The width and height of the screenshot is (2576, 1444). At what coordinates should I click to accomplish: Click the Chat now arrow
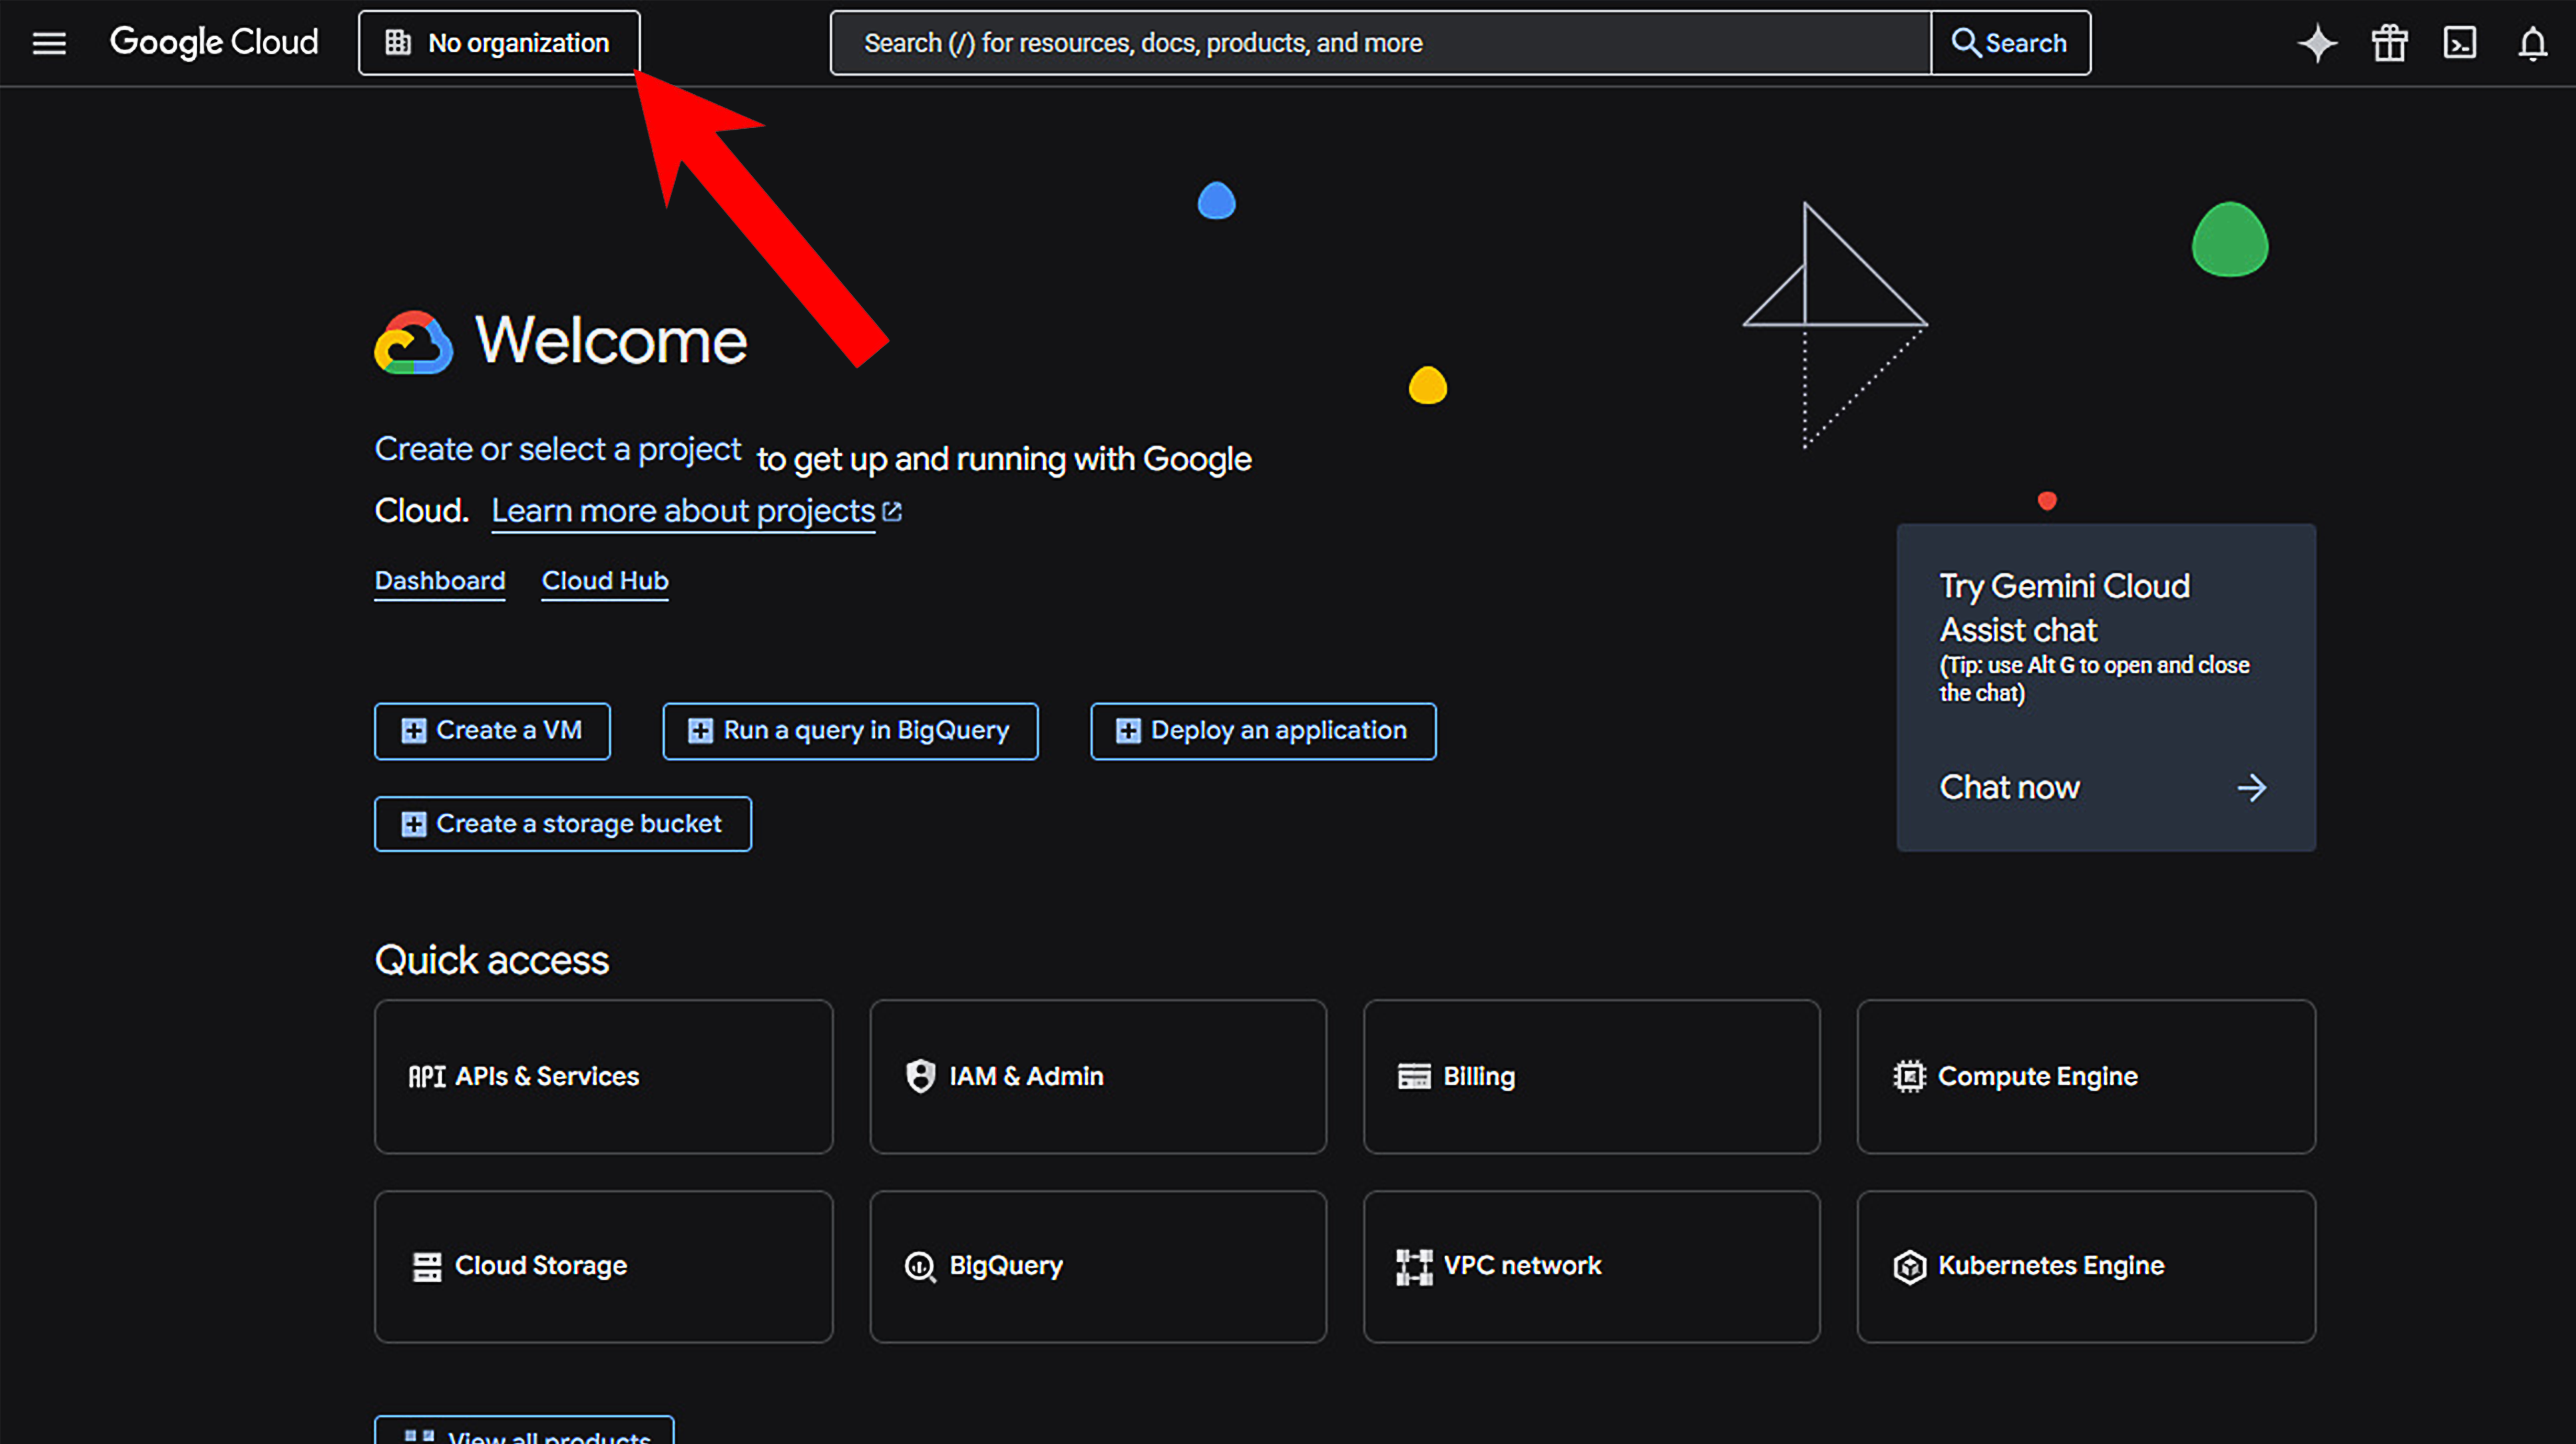click(x=2251, y=788)
